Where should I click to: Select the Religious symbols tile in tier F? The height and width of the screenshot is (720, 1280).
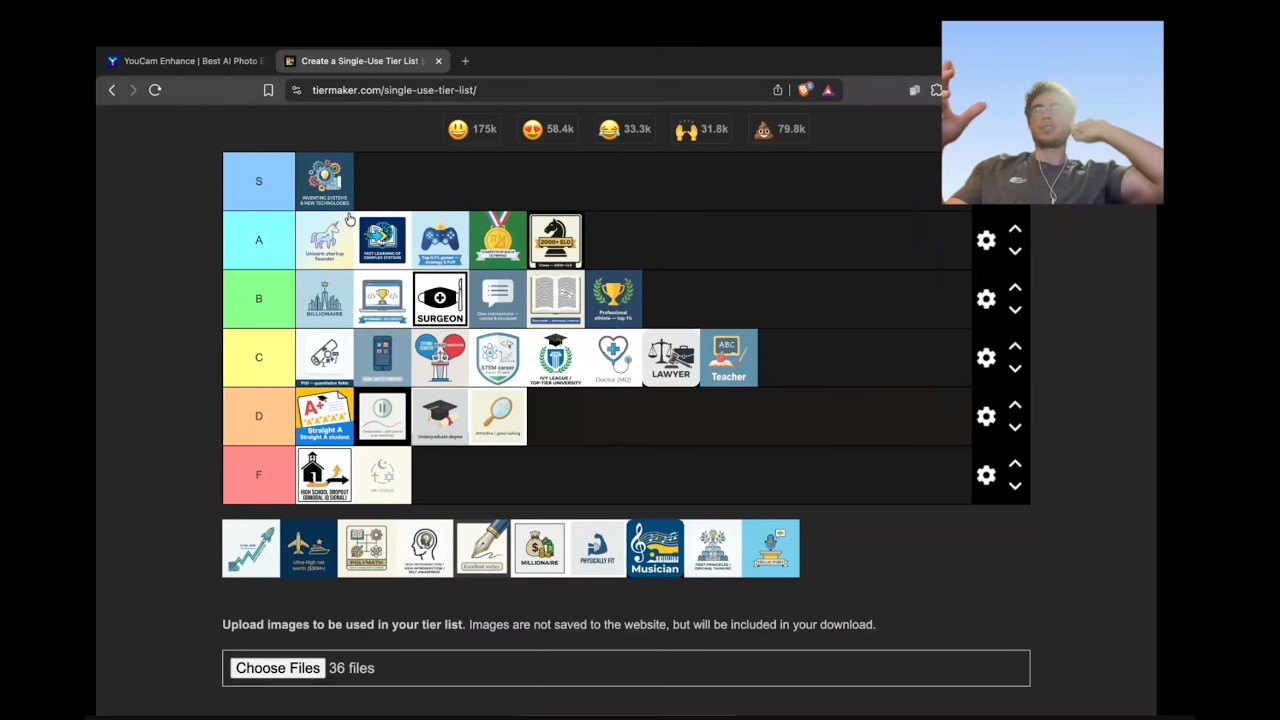[382, 475]
